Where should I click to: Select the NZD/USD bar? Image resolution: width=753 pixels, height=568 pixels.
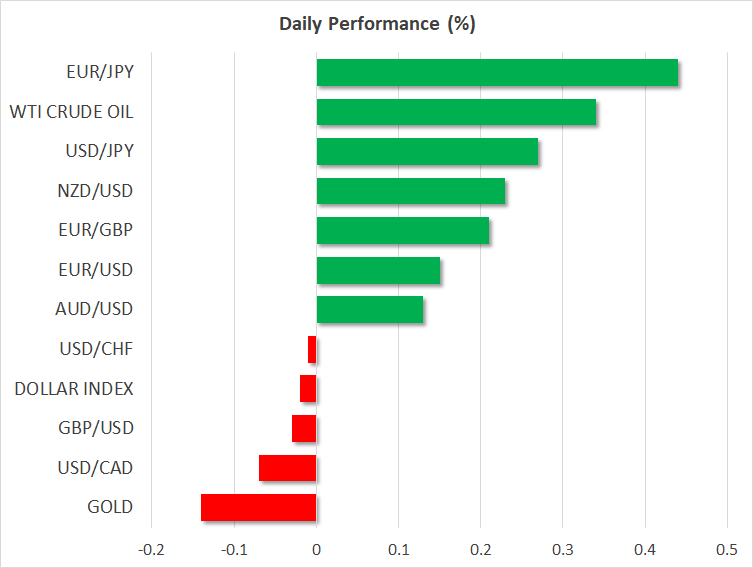(411, 191)
